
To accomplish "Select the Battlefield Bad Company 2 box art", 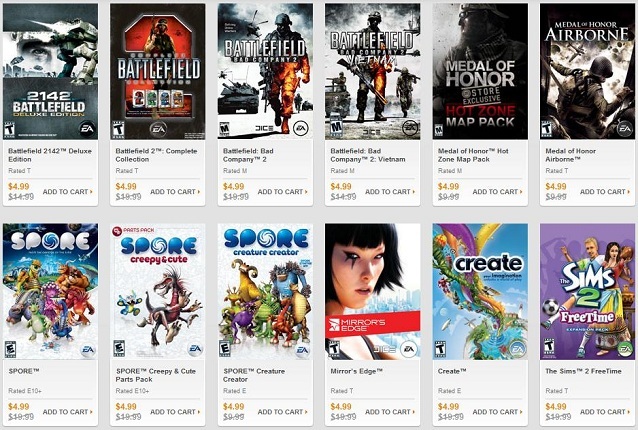I will click(x=265, y=71).
